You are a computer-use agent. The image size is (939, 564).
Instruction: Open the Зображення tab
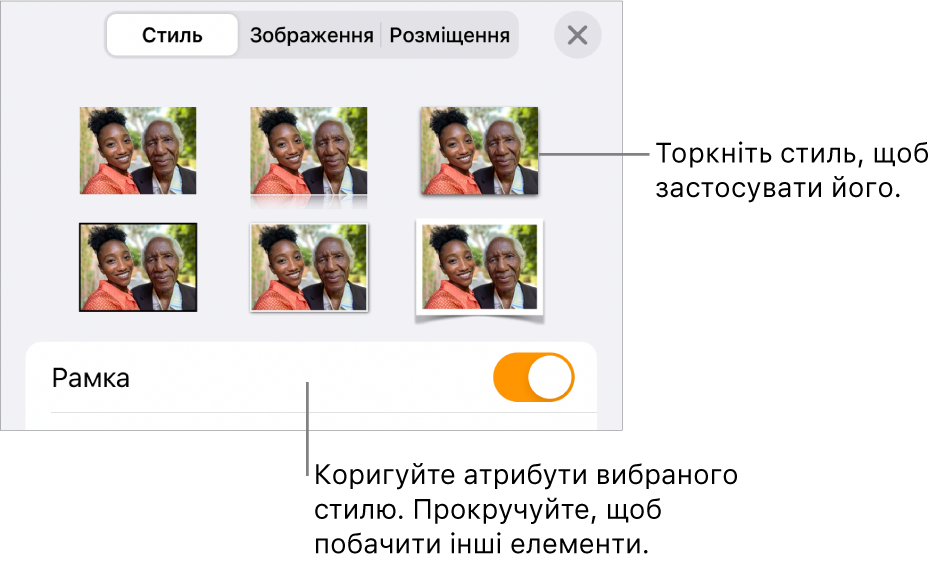click(x=311, y=35)
